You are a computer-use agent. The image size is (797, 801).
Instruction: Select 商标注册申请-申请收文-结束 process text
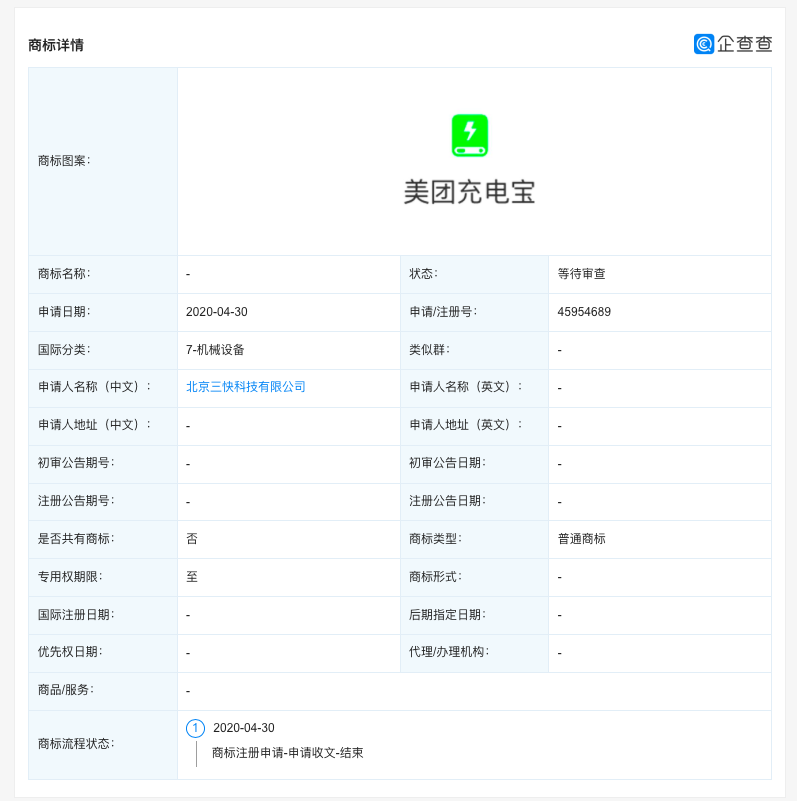[288, 753]
